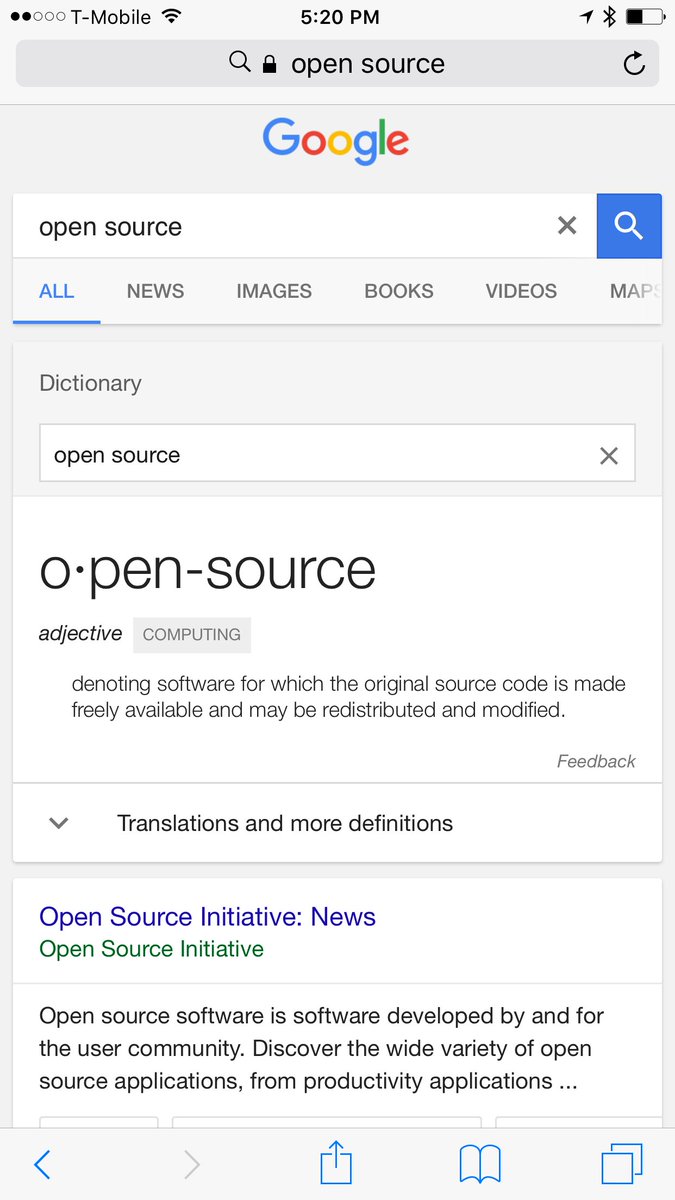Switch to the BOOKS tab
The image size is (675, 1200).
pos(399,291)
